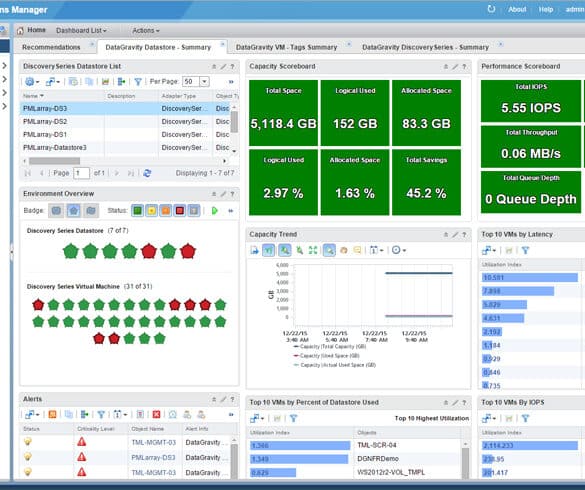Image resolution: width=585 pixels, height=490 pixels.
Task: Expand the first left sidebar chevron
Action: (4, 66)
